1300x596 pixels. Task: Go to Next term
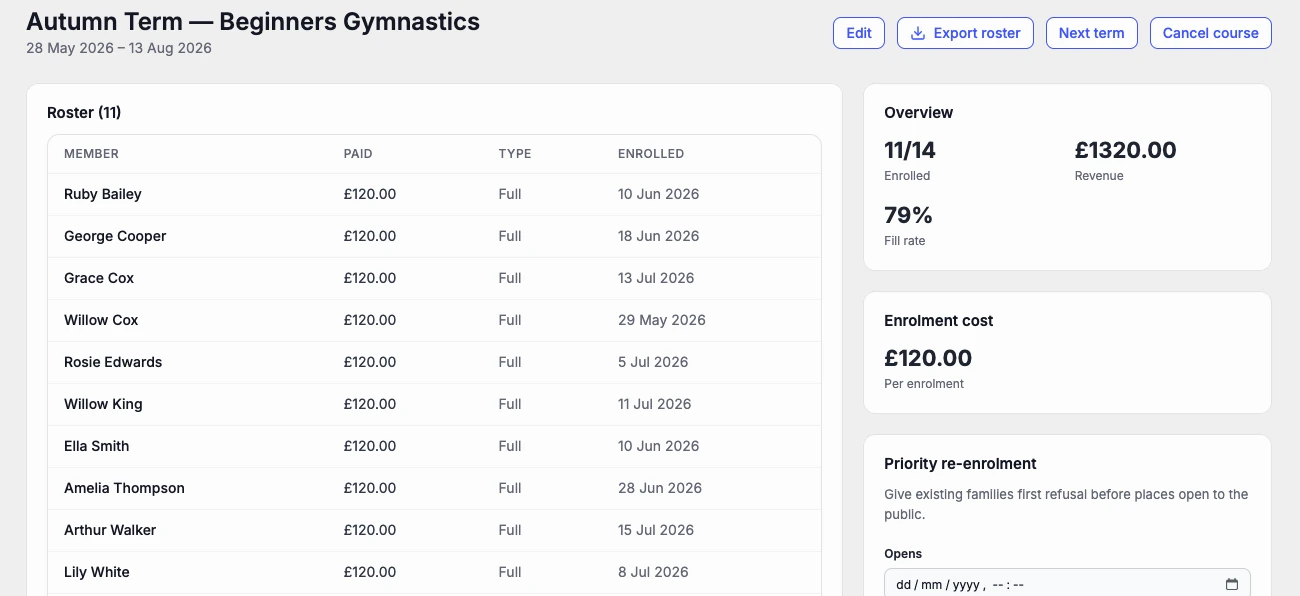click(1092, 33)
